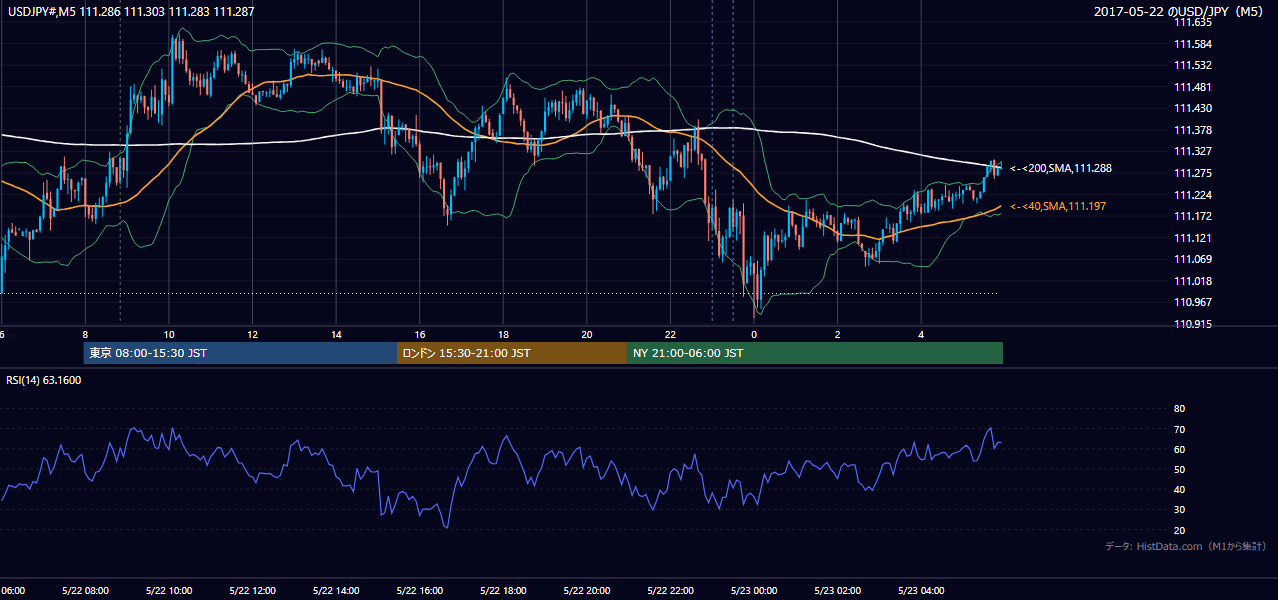Click price axis value 111.430
The height and width of the screenshot is (600, 1278).
[x=1194, y=108]
